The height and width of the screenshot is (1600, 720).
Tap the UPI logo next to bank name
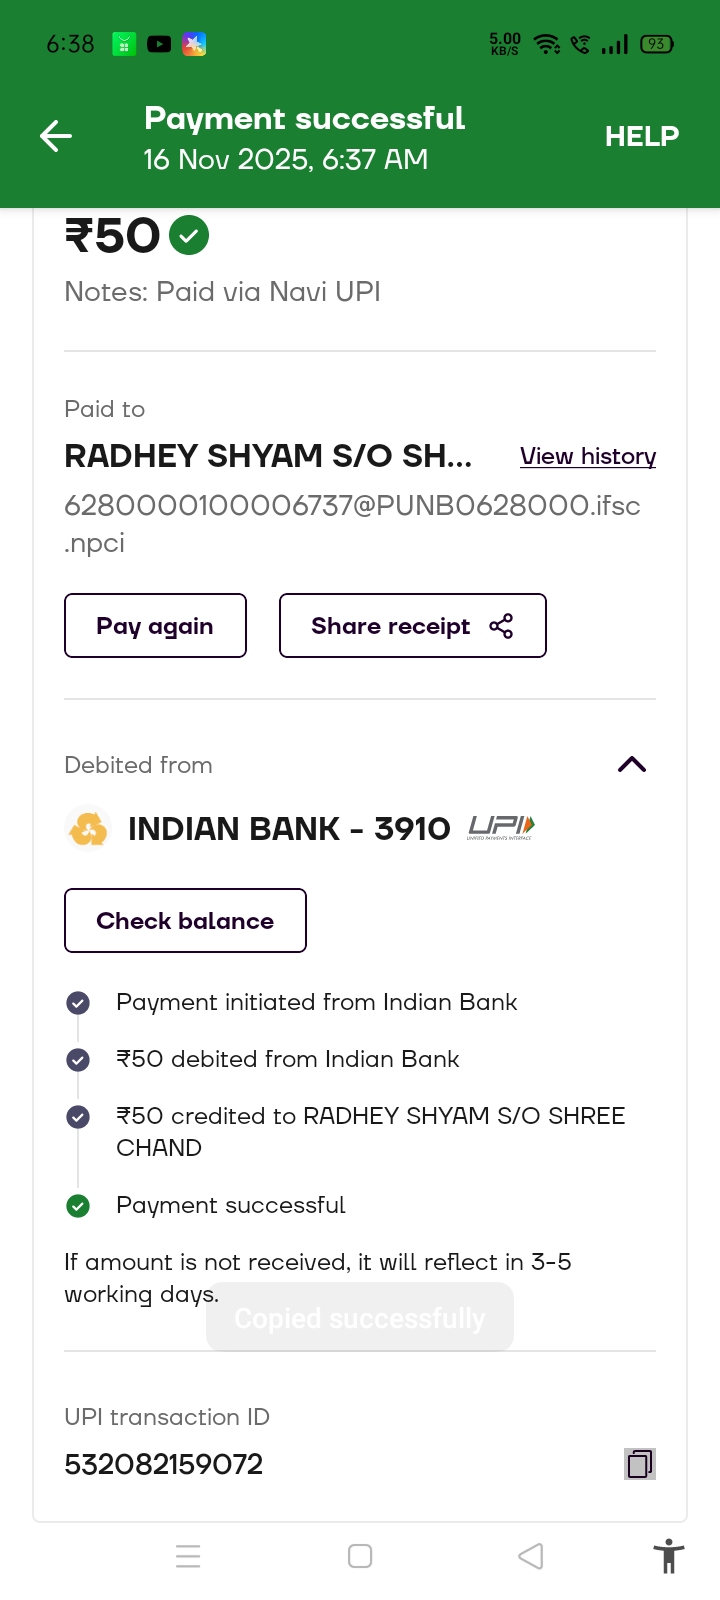tap(501, 827)
